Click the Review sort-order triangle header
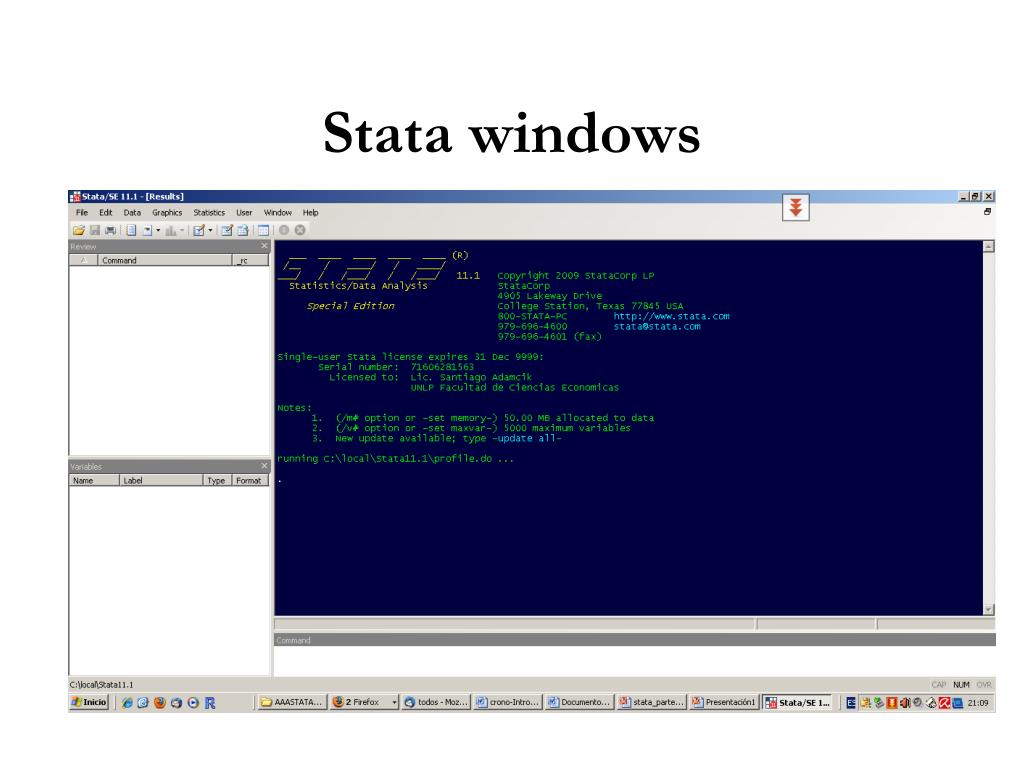Image resolution: width=1024 pixels, height=768 pixels. (x=83, y=260)
